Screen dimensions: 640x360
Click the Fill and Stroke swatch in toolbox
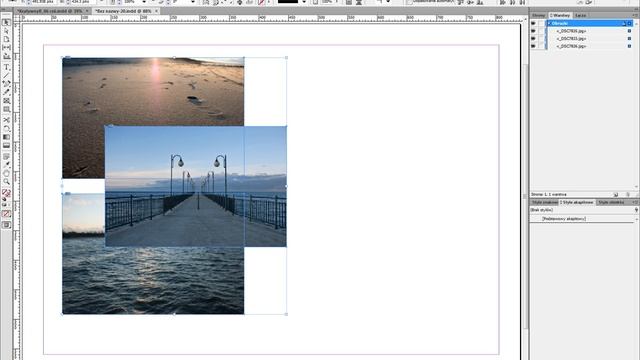(6, 193)
